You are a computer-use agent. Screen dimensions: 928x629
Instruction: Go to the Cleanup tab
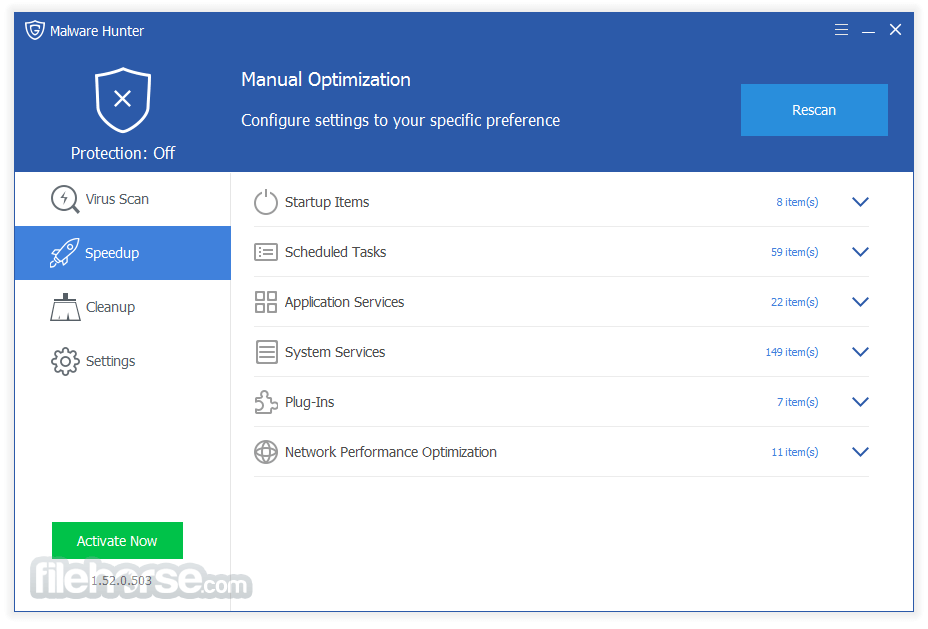123,307
